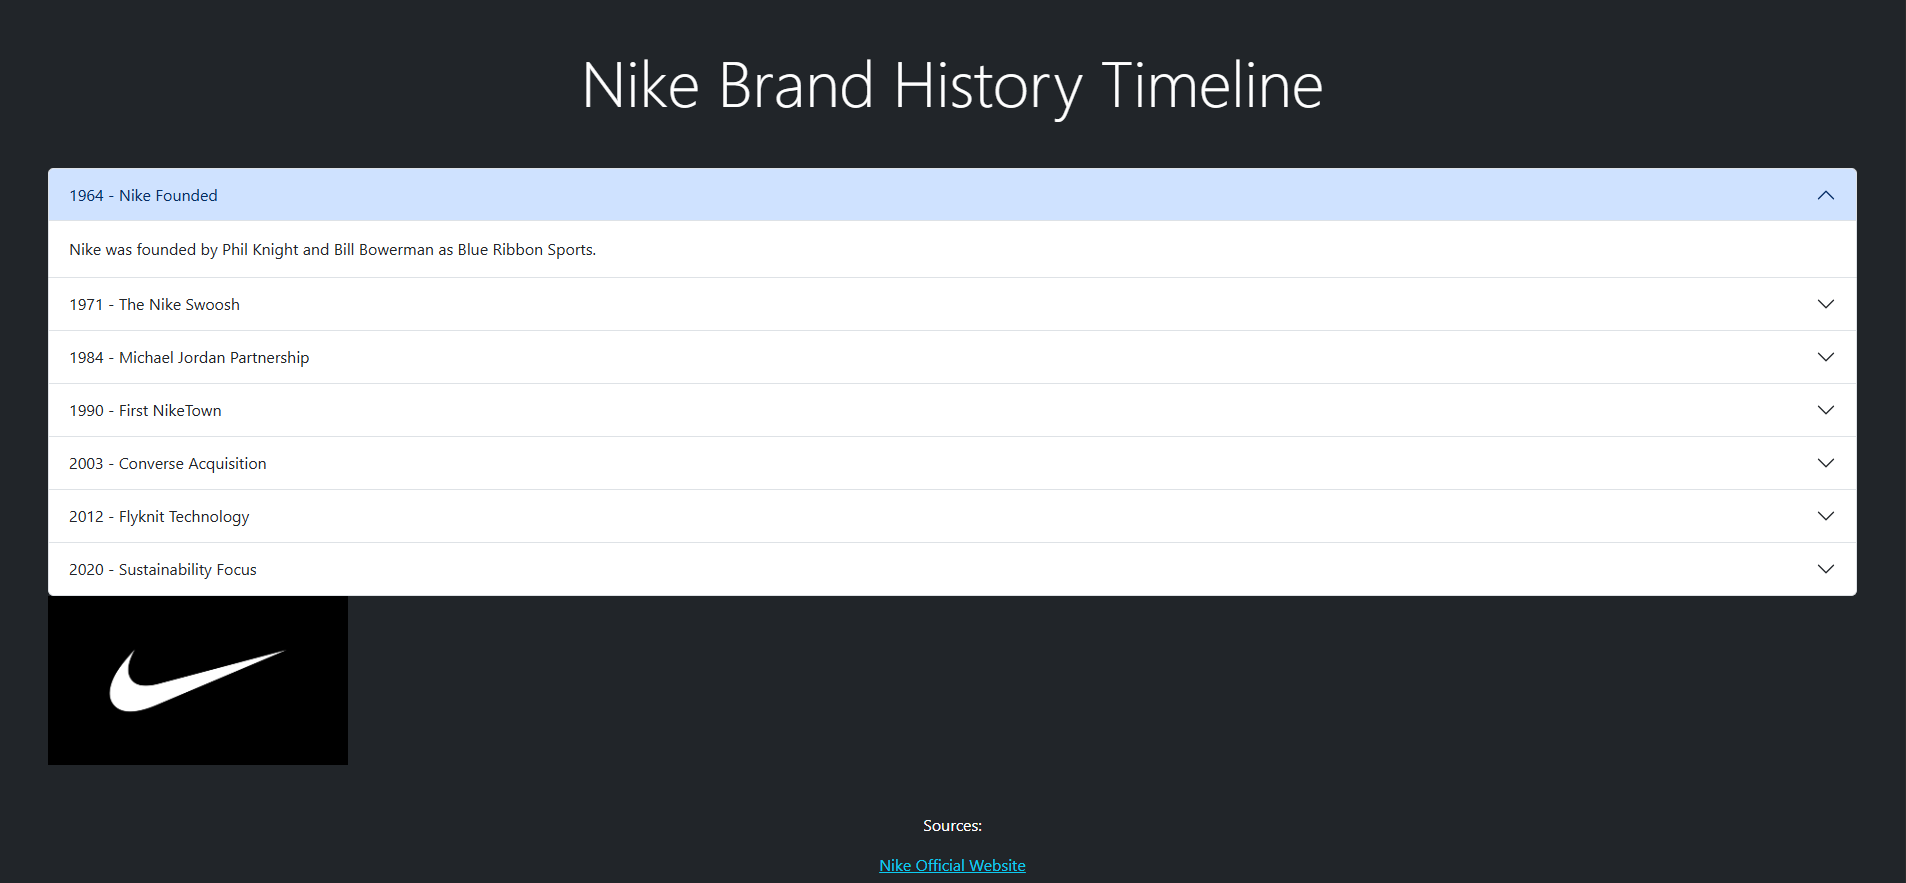Click chevron icon on Sustainability Focus row

pyautogui.click(x=1825, y=569)
